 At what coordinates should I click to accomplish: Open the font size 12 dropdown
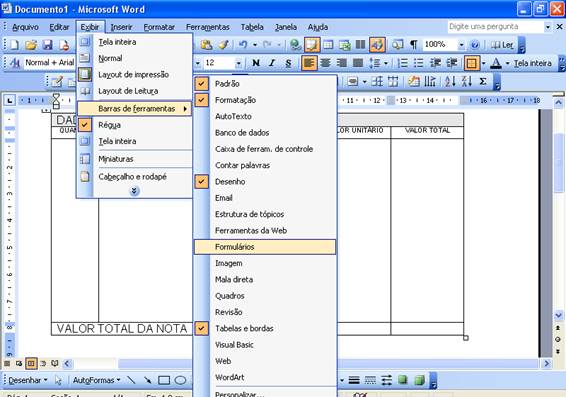pyautogui.click(x=238, y=64)
